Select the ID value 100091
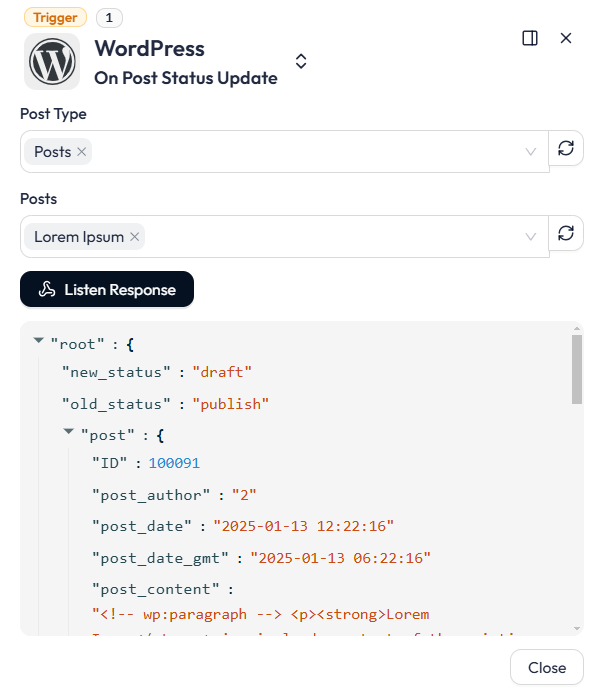The height and width of the screenshot is (700, 605). pyautogui.click(x=174, y=463)
